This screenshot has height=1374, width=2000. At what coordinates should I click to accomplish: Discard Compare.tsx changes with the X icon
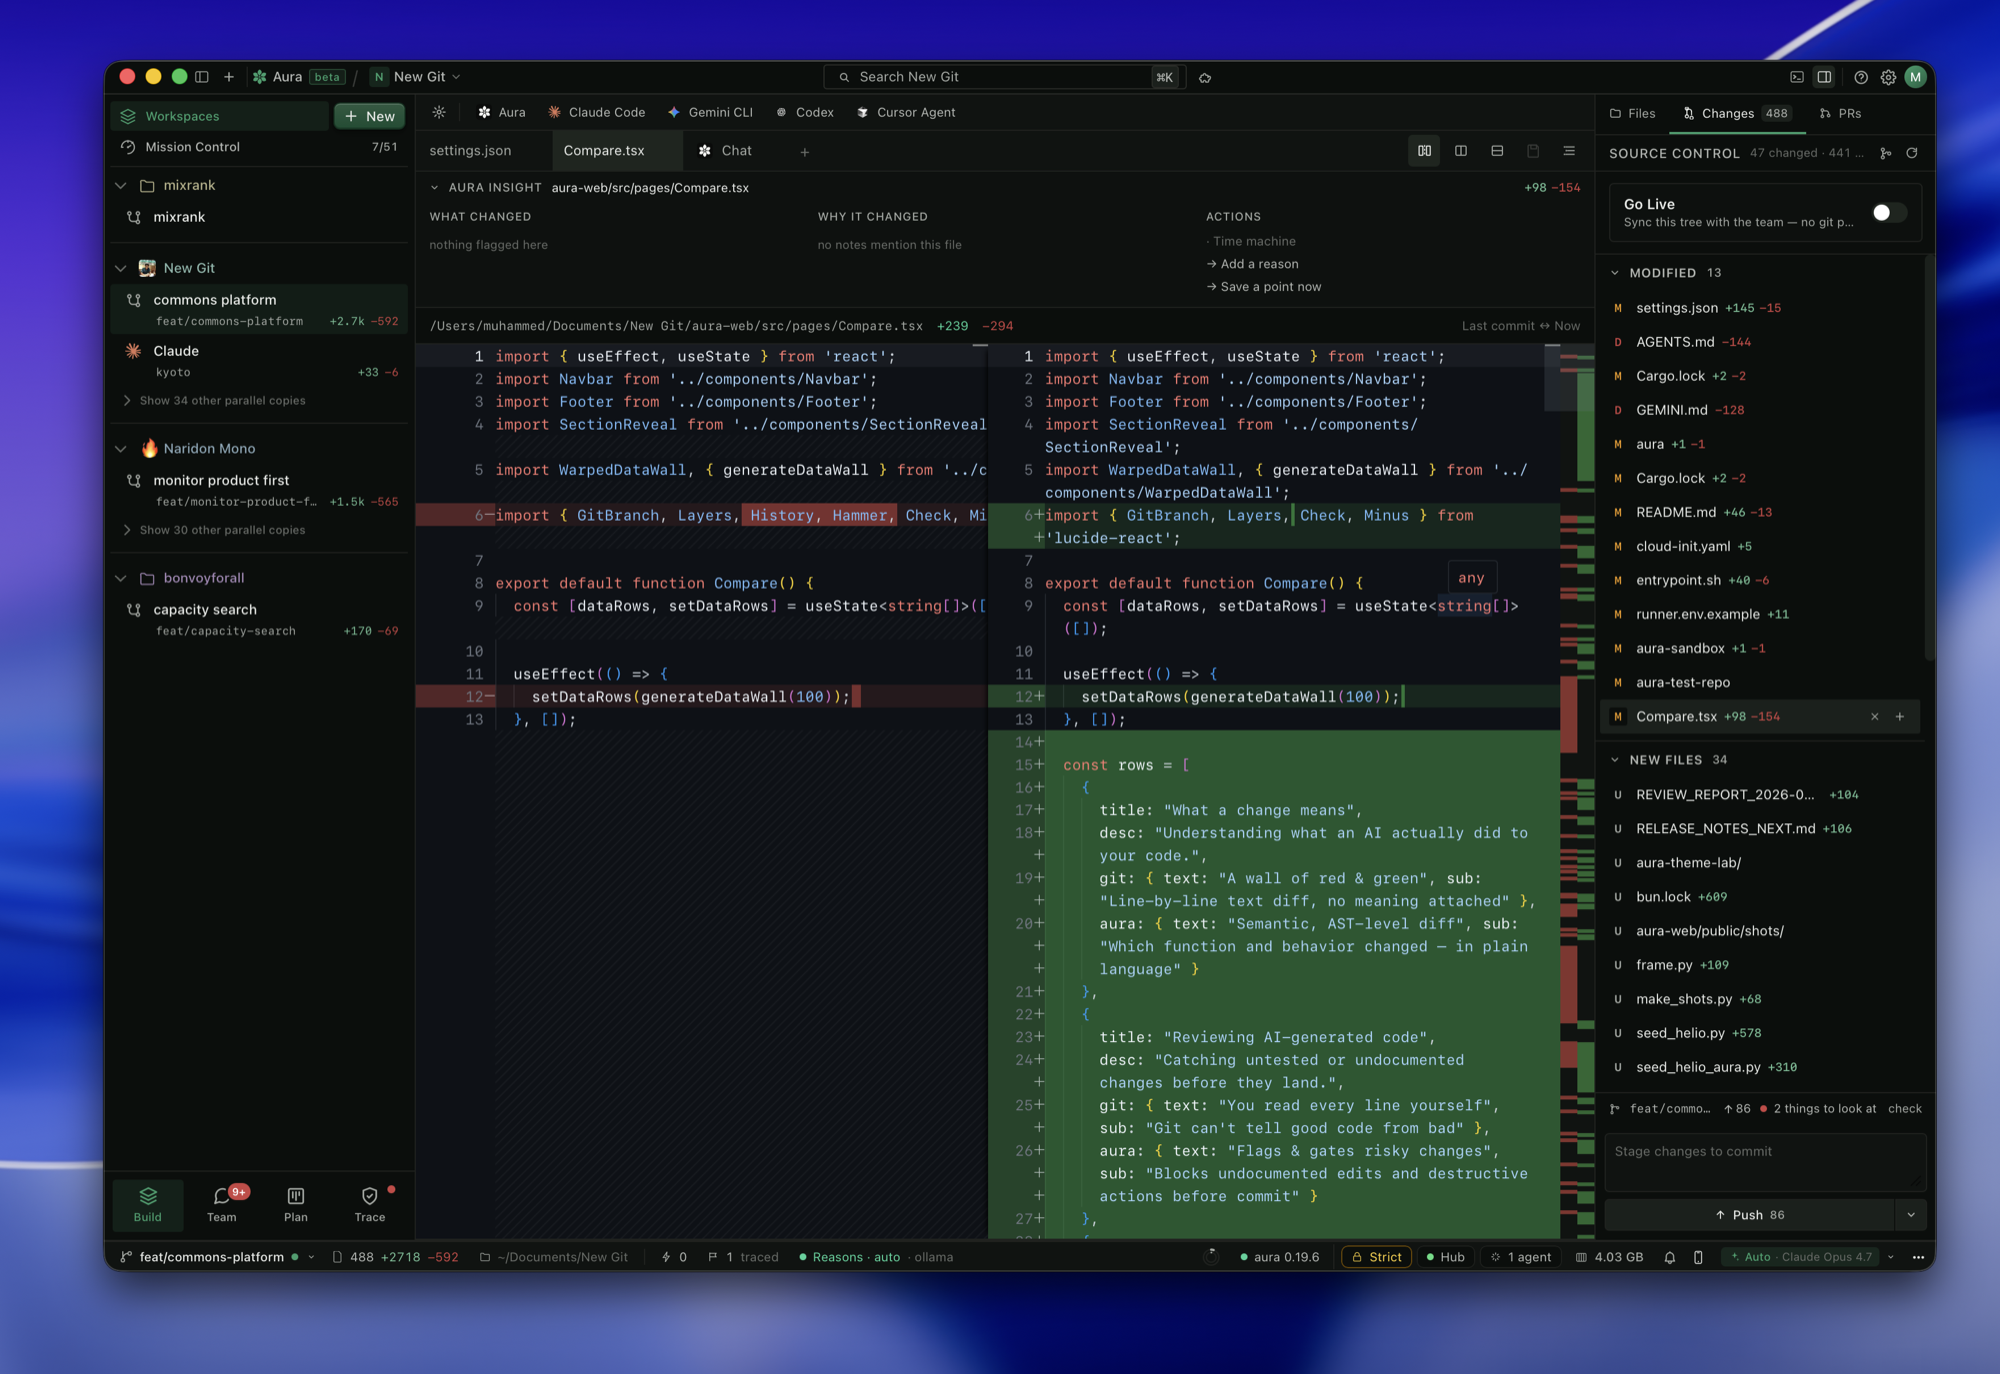[x=1875, y=716]
